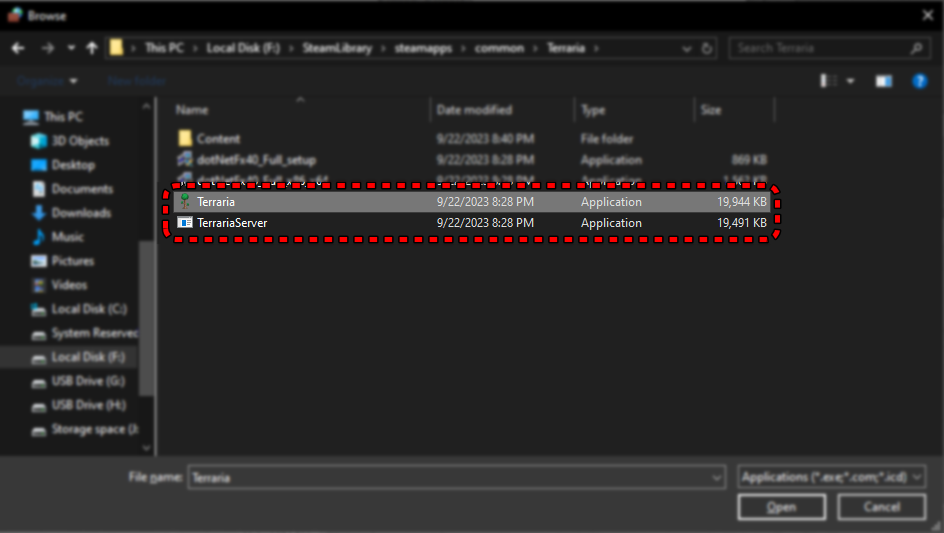Click New folder button
Viewport: 944px width, 533px height.
pyautogui.click(x=137, y=81)
